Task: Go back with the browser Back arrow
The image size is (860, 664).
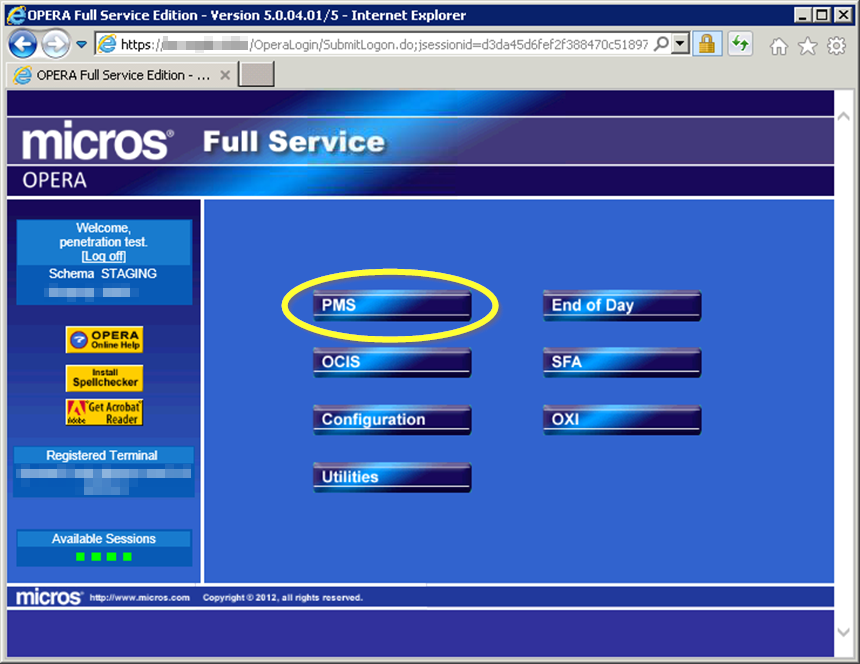Action: (23, 44)
